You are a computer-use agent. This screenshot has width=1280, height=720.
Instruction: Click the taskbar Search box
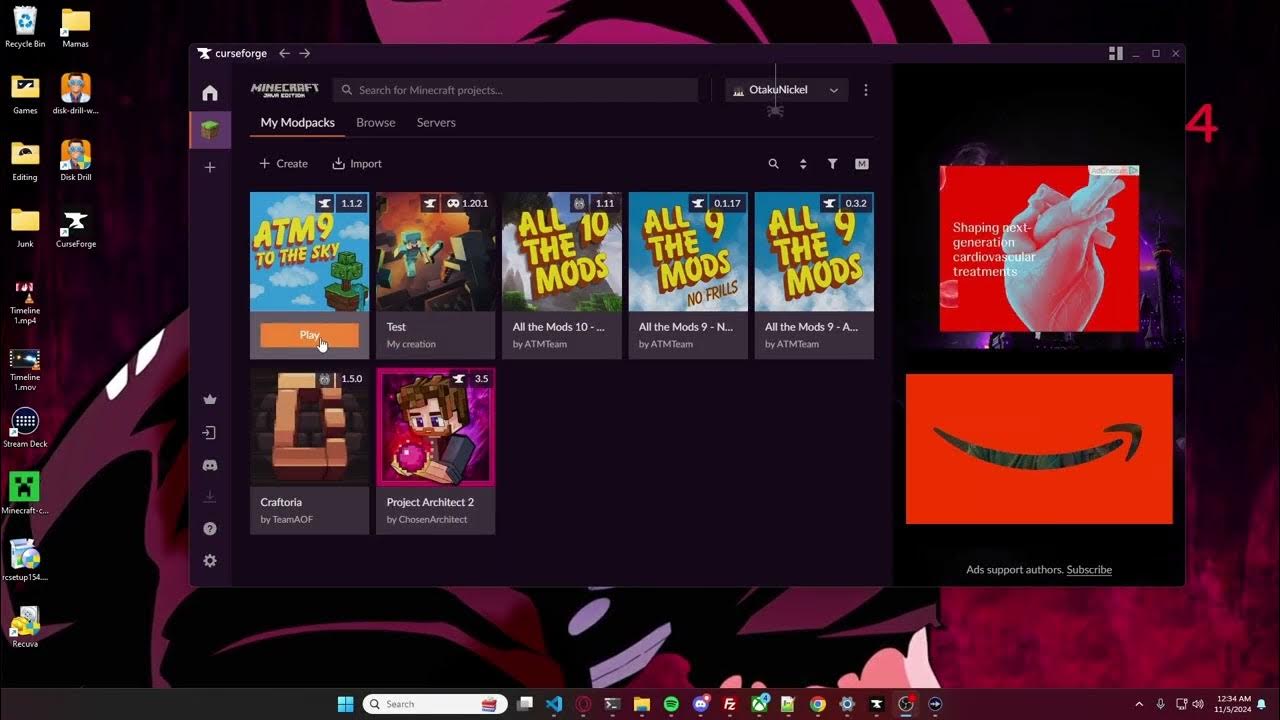click(x=435, y=704)
